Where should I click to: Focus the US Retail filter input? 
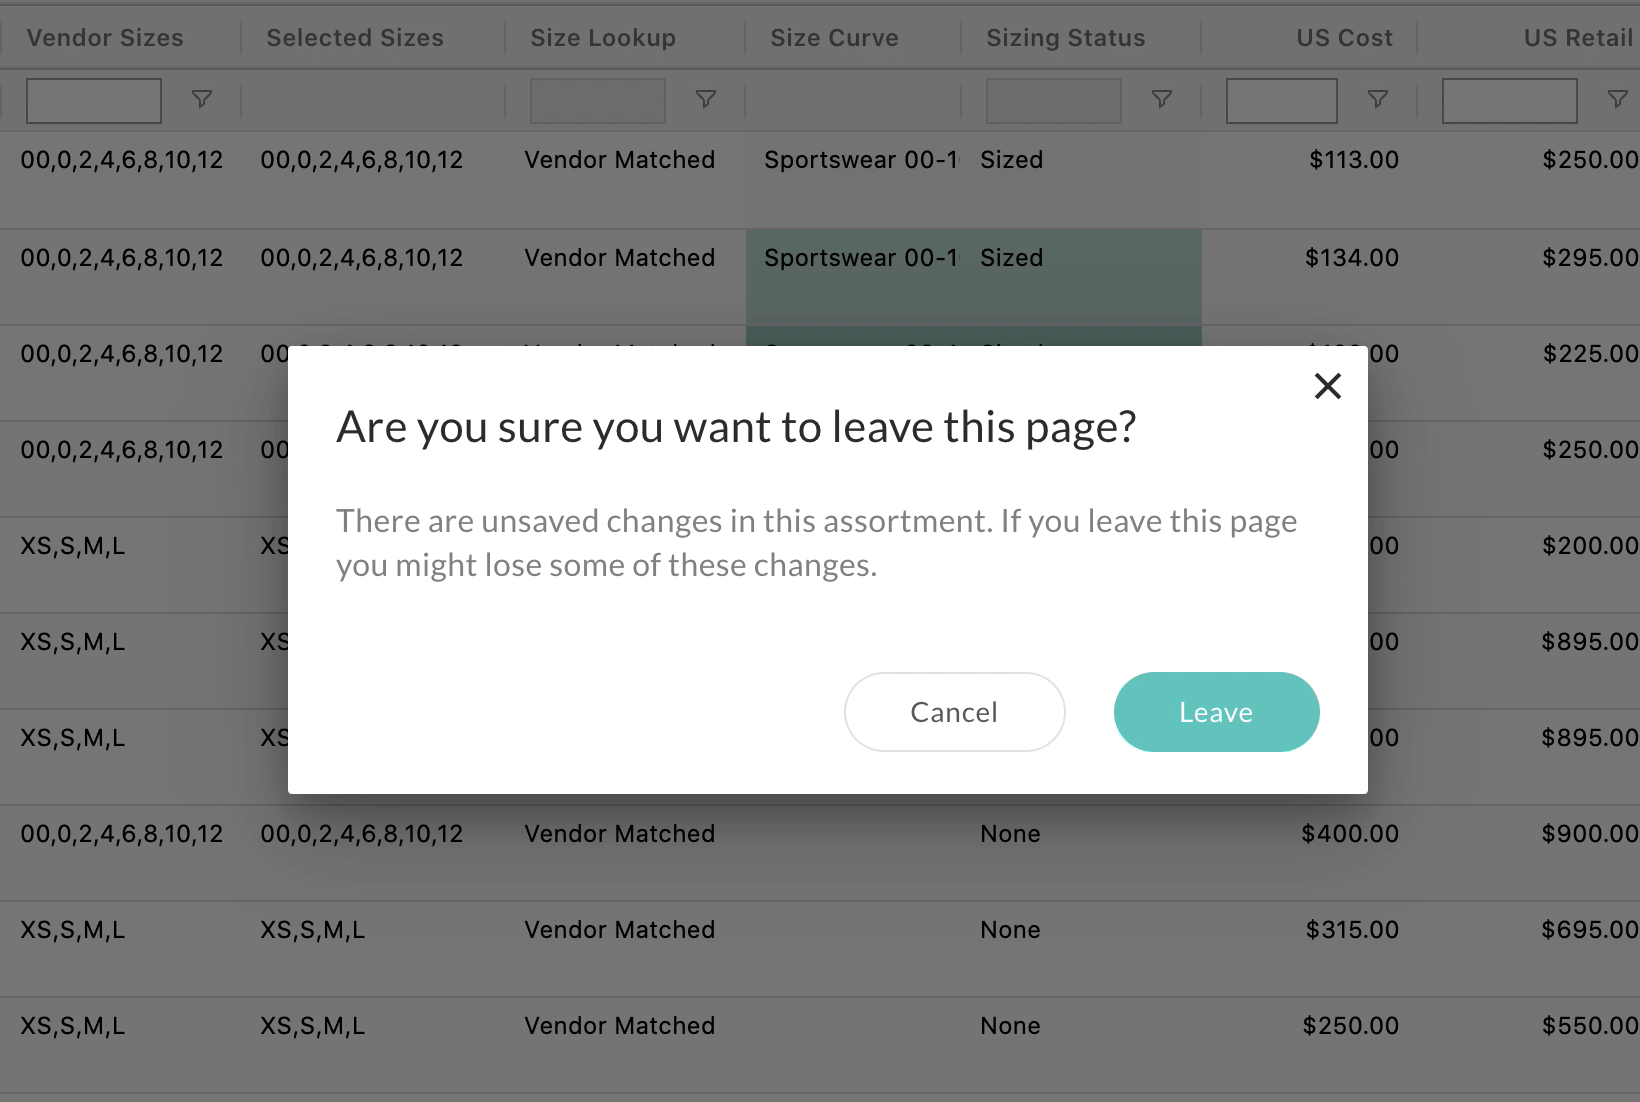tap(1510, 101)
